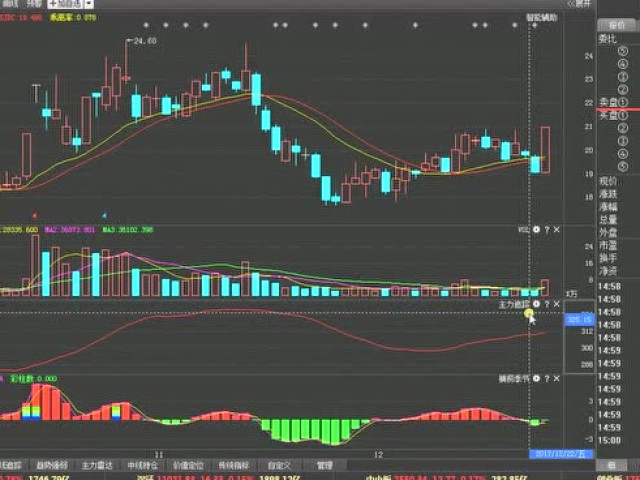Click the circled 5 sell level at top
The width and height of the screenshot is (640, 480).
pos(622,51)
